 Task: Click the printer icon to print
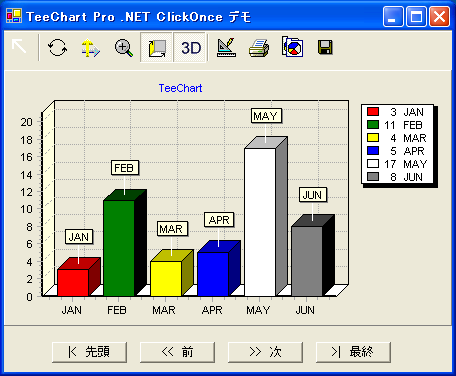pos(259,48)
